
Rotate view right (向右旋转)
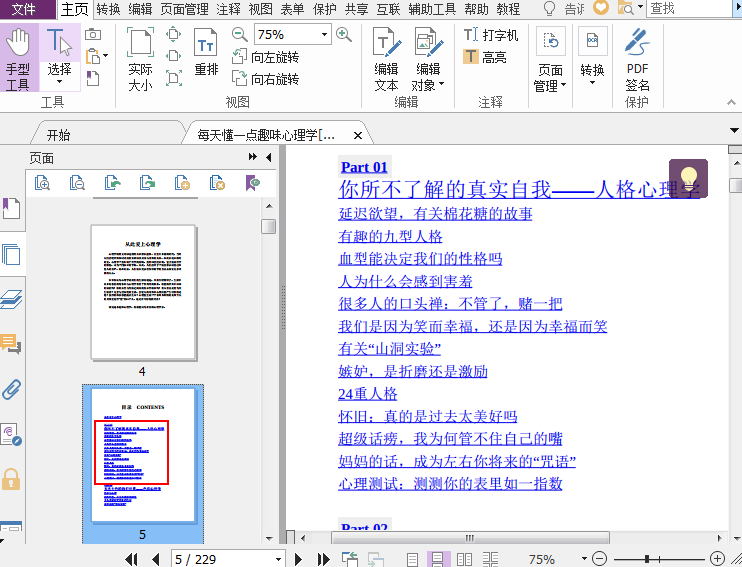pos(265,79)
